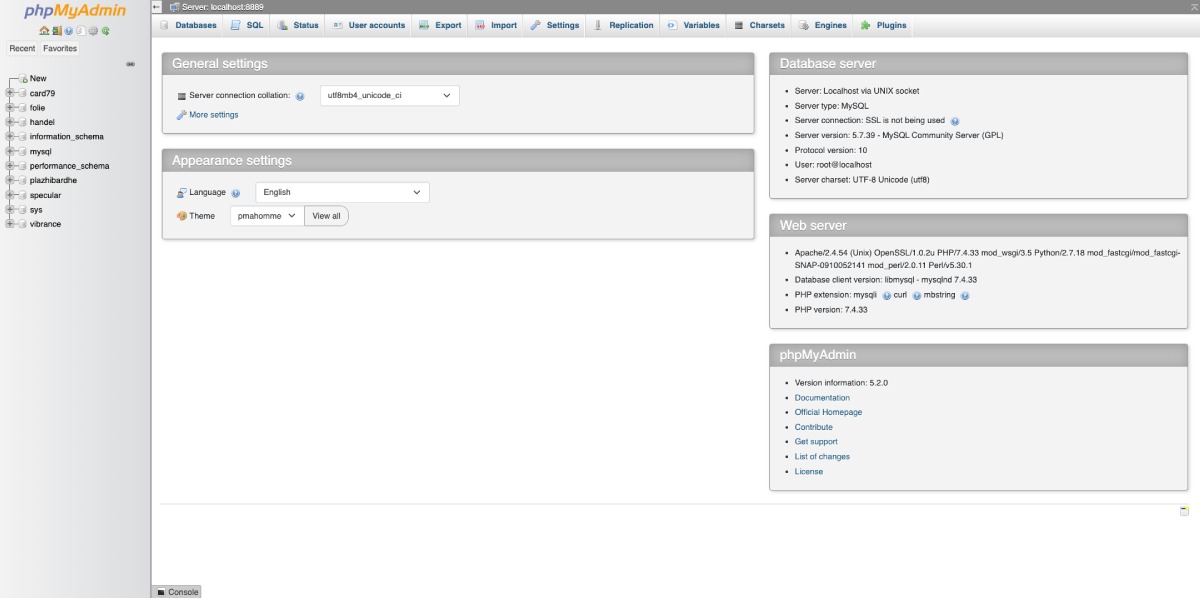This screenshot has height=598, width=1200.
Task: Click the card79 database icon
Action: point(23,93)
